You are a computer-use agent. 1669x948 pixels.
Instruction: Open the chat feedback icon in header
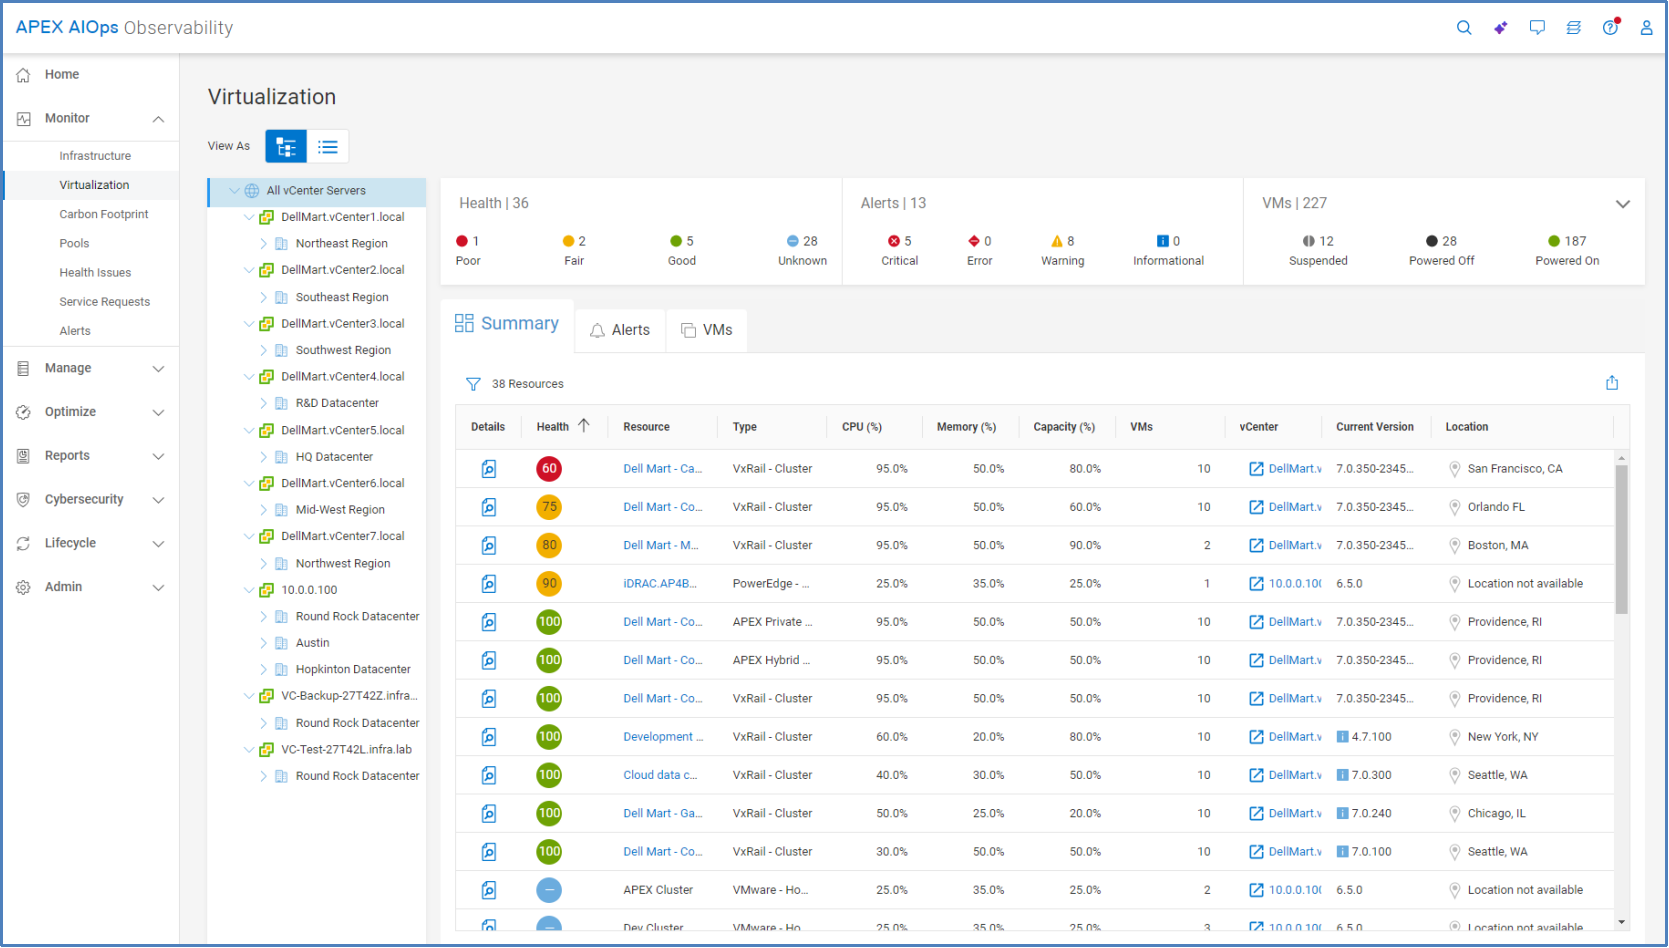pyautogui.click(x=1537, y=28)
